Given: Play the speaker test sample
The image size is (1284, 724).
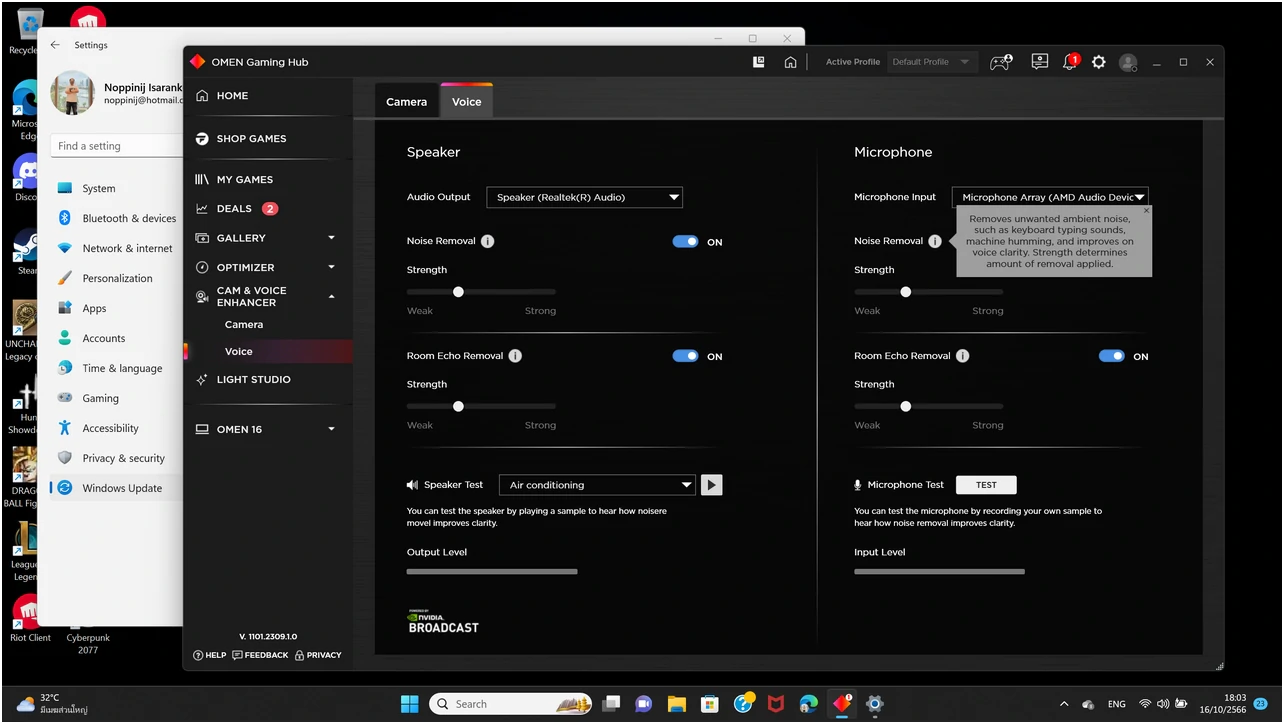Looking at the screenshot, I should tap(711, 485).
